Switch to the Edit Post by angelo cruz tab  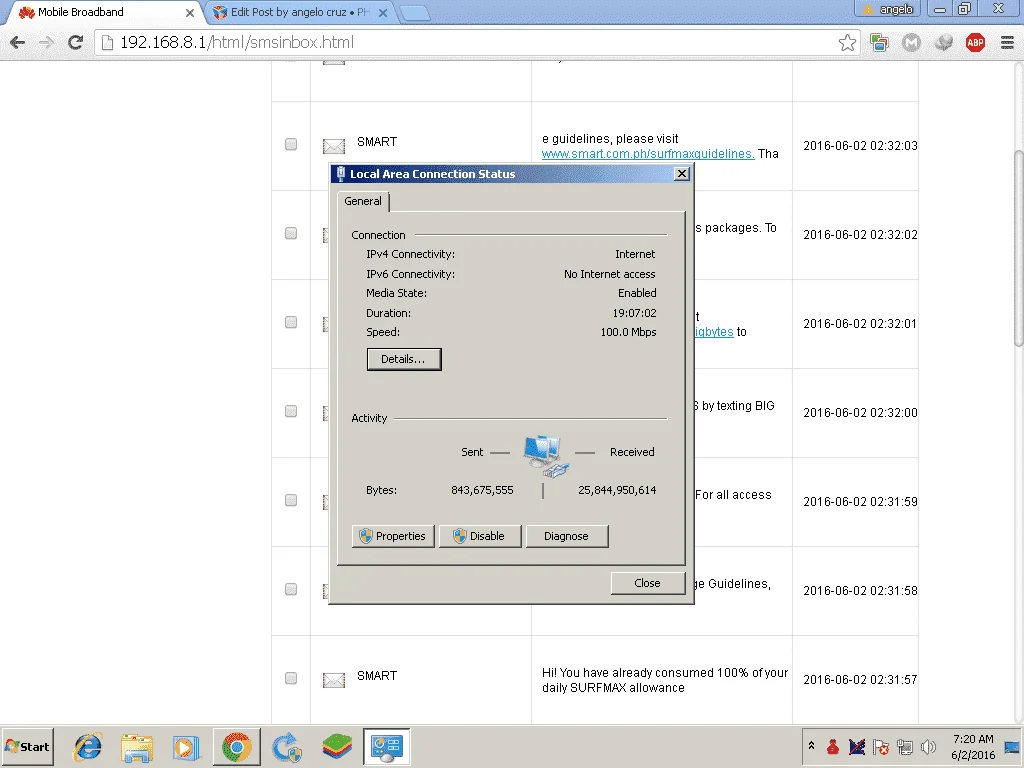pos(300,12)
